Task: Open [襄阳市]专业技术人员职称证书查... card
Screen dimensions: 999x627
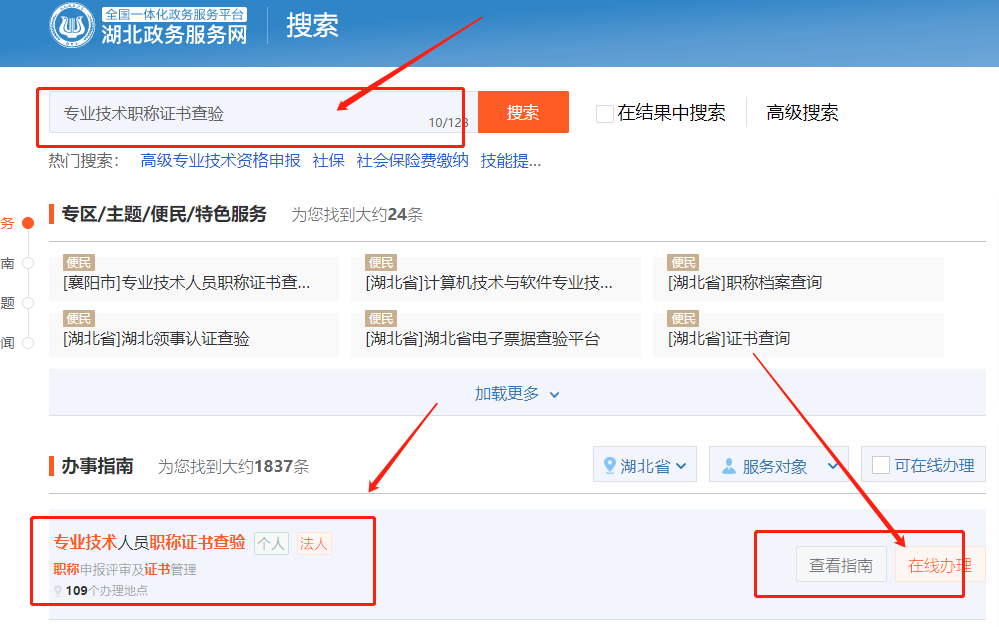Action: (x=194, y=278)
